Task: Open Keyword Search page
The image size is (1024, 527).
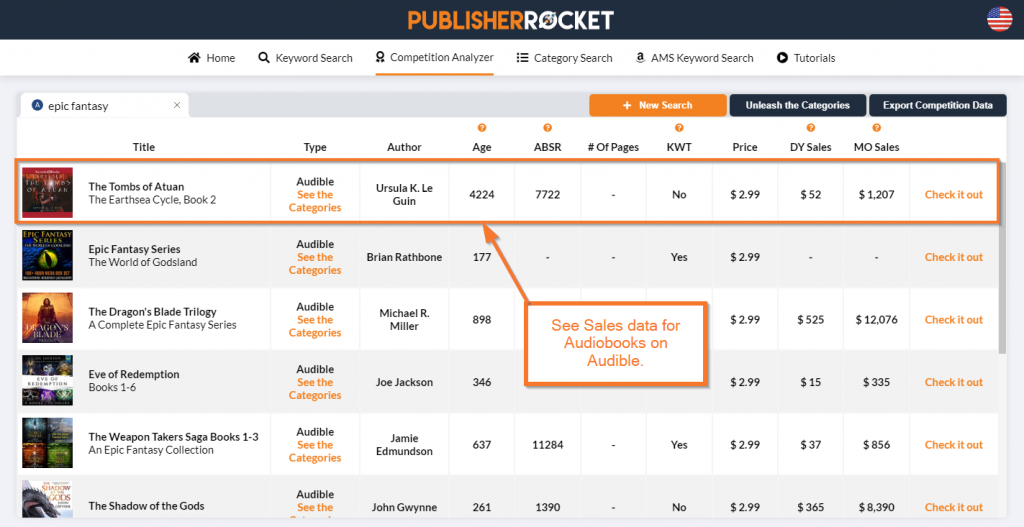Action: click(x=306, y=57)
